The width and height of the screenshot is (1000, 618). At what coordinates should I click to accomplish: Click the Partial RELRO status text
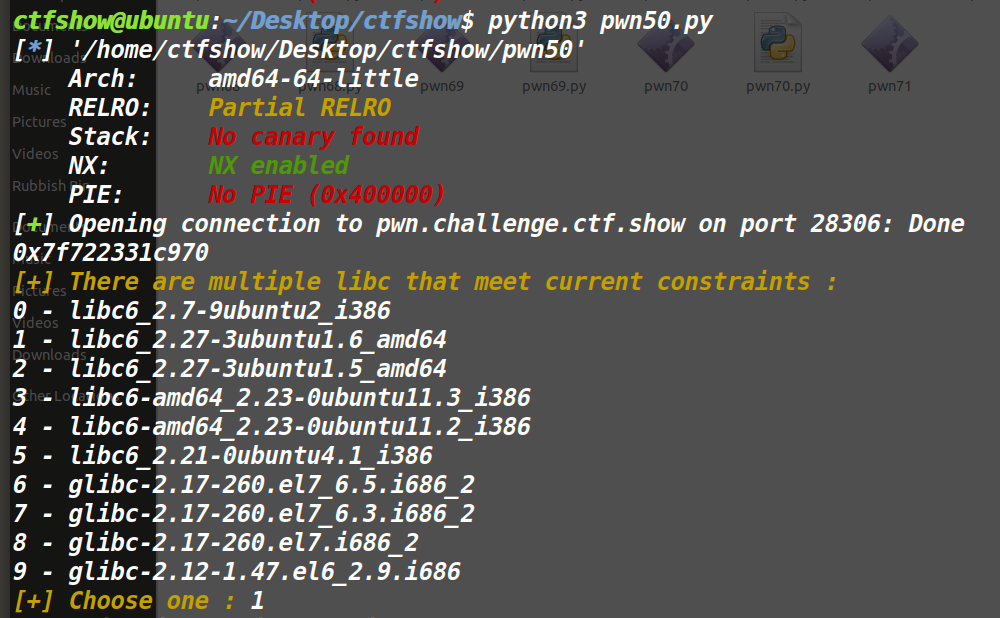[299, 108]
